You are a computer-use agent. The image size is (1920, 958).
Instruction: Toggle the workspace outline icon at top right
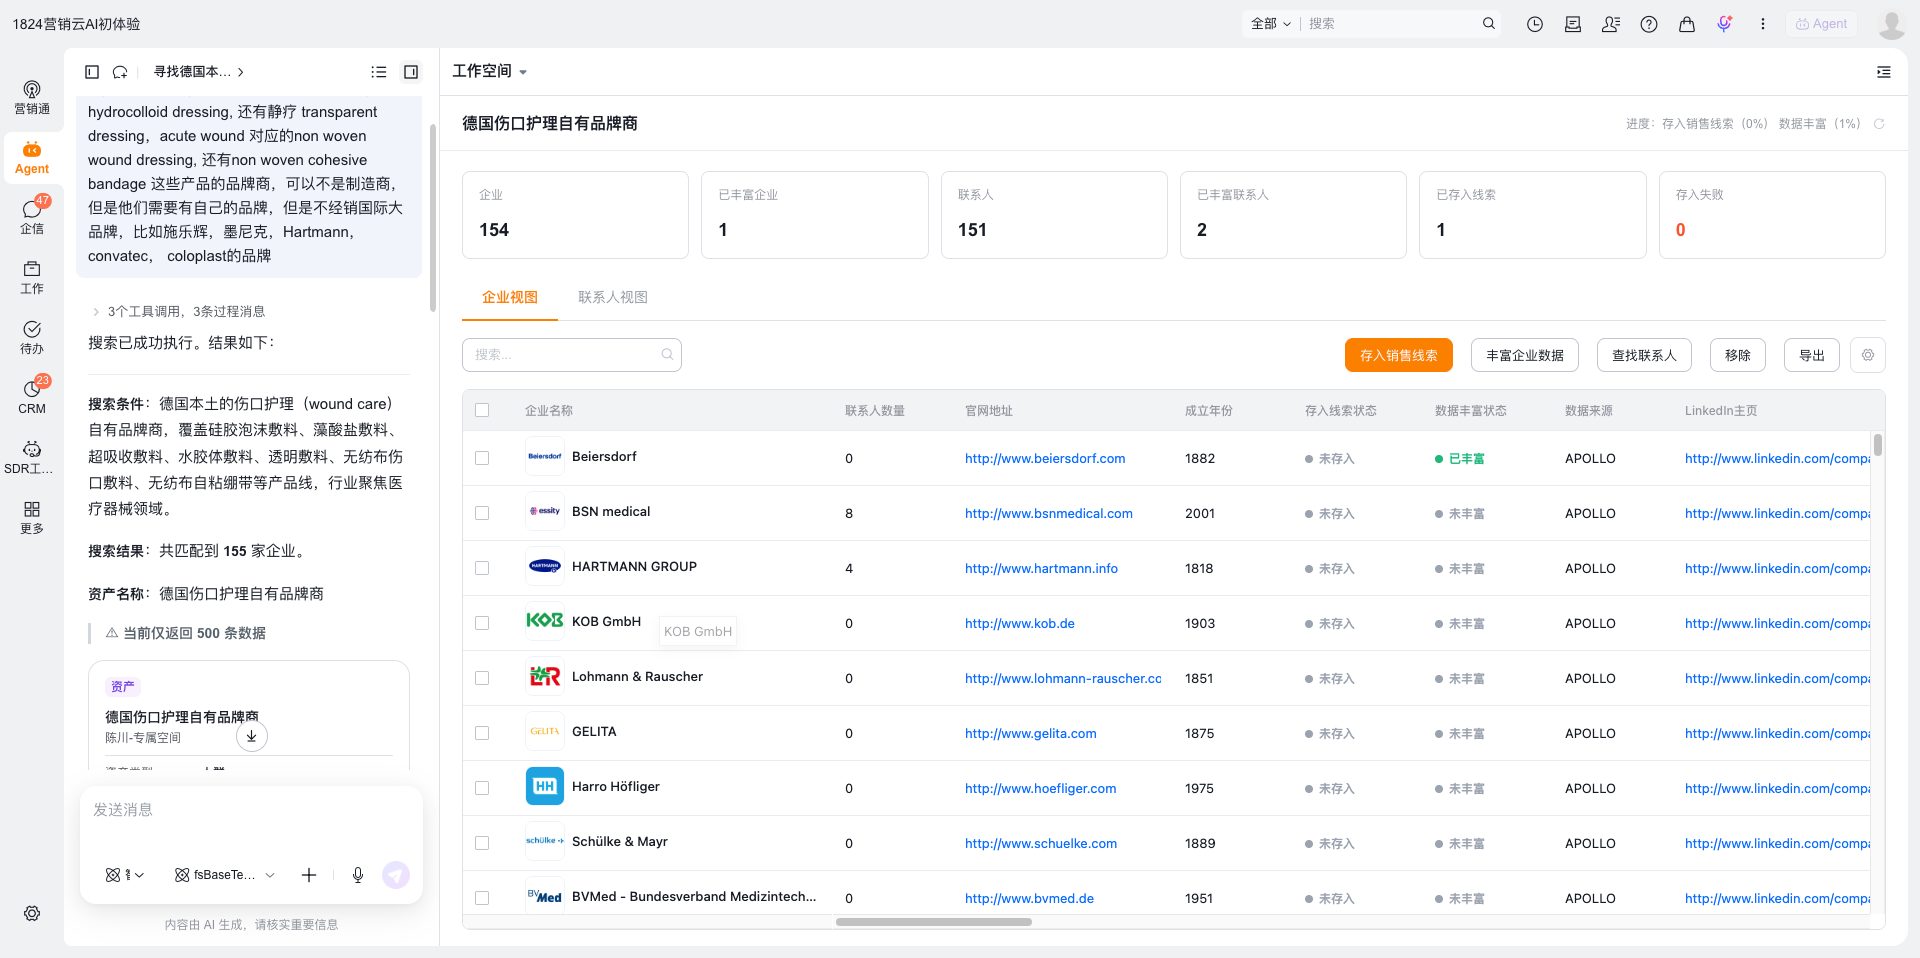[1884, 72]
